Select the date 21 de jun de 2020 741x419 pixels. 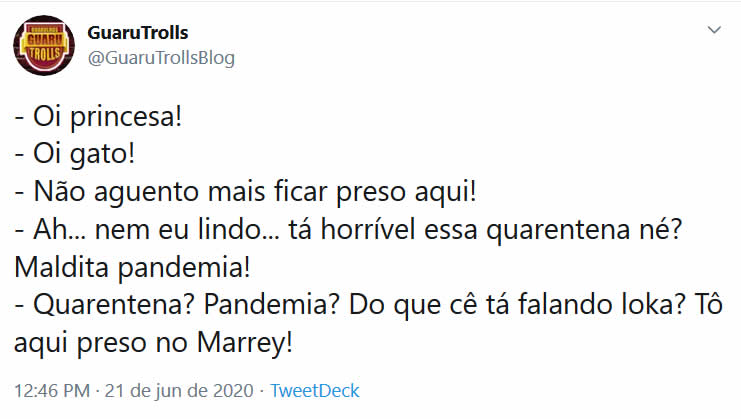[x=179, y=391]
